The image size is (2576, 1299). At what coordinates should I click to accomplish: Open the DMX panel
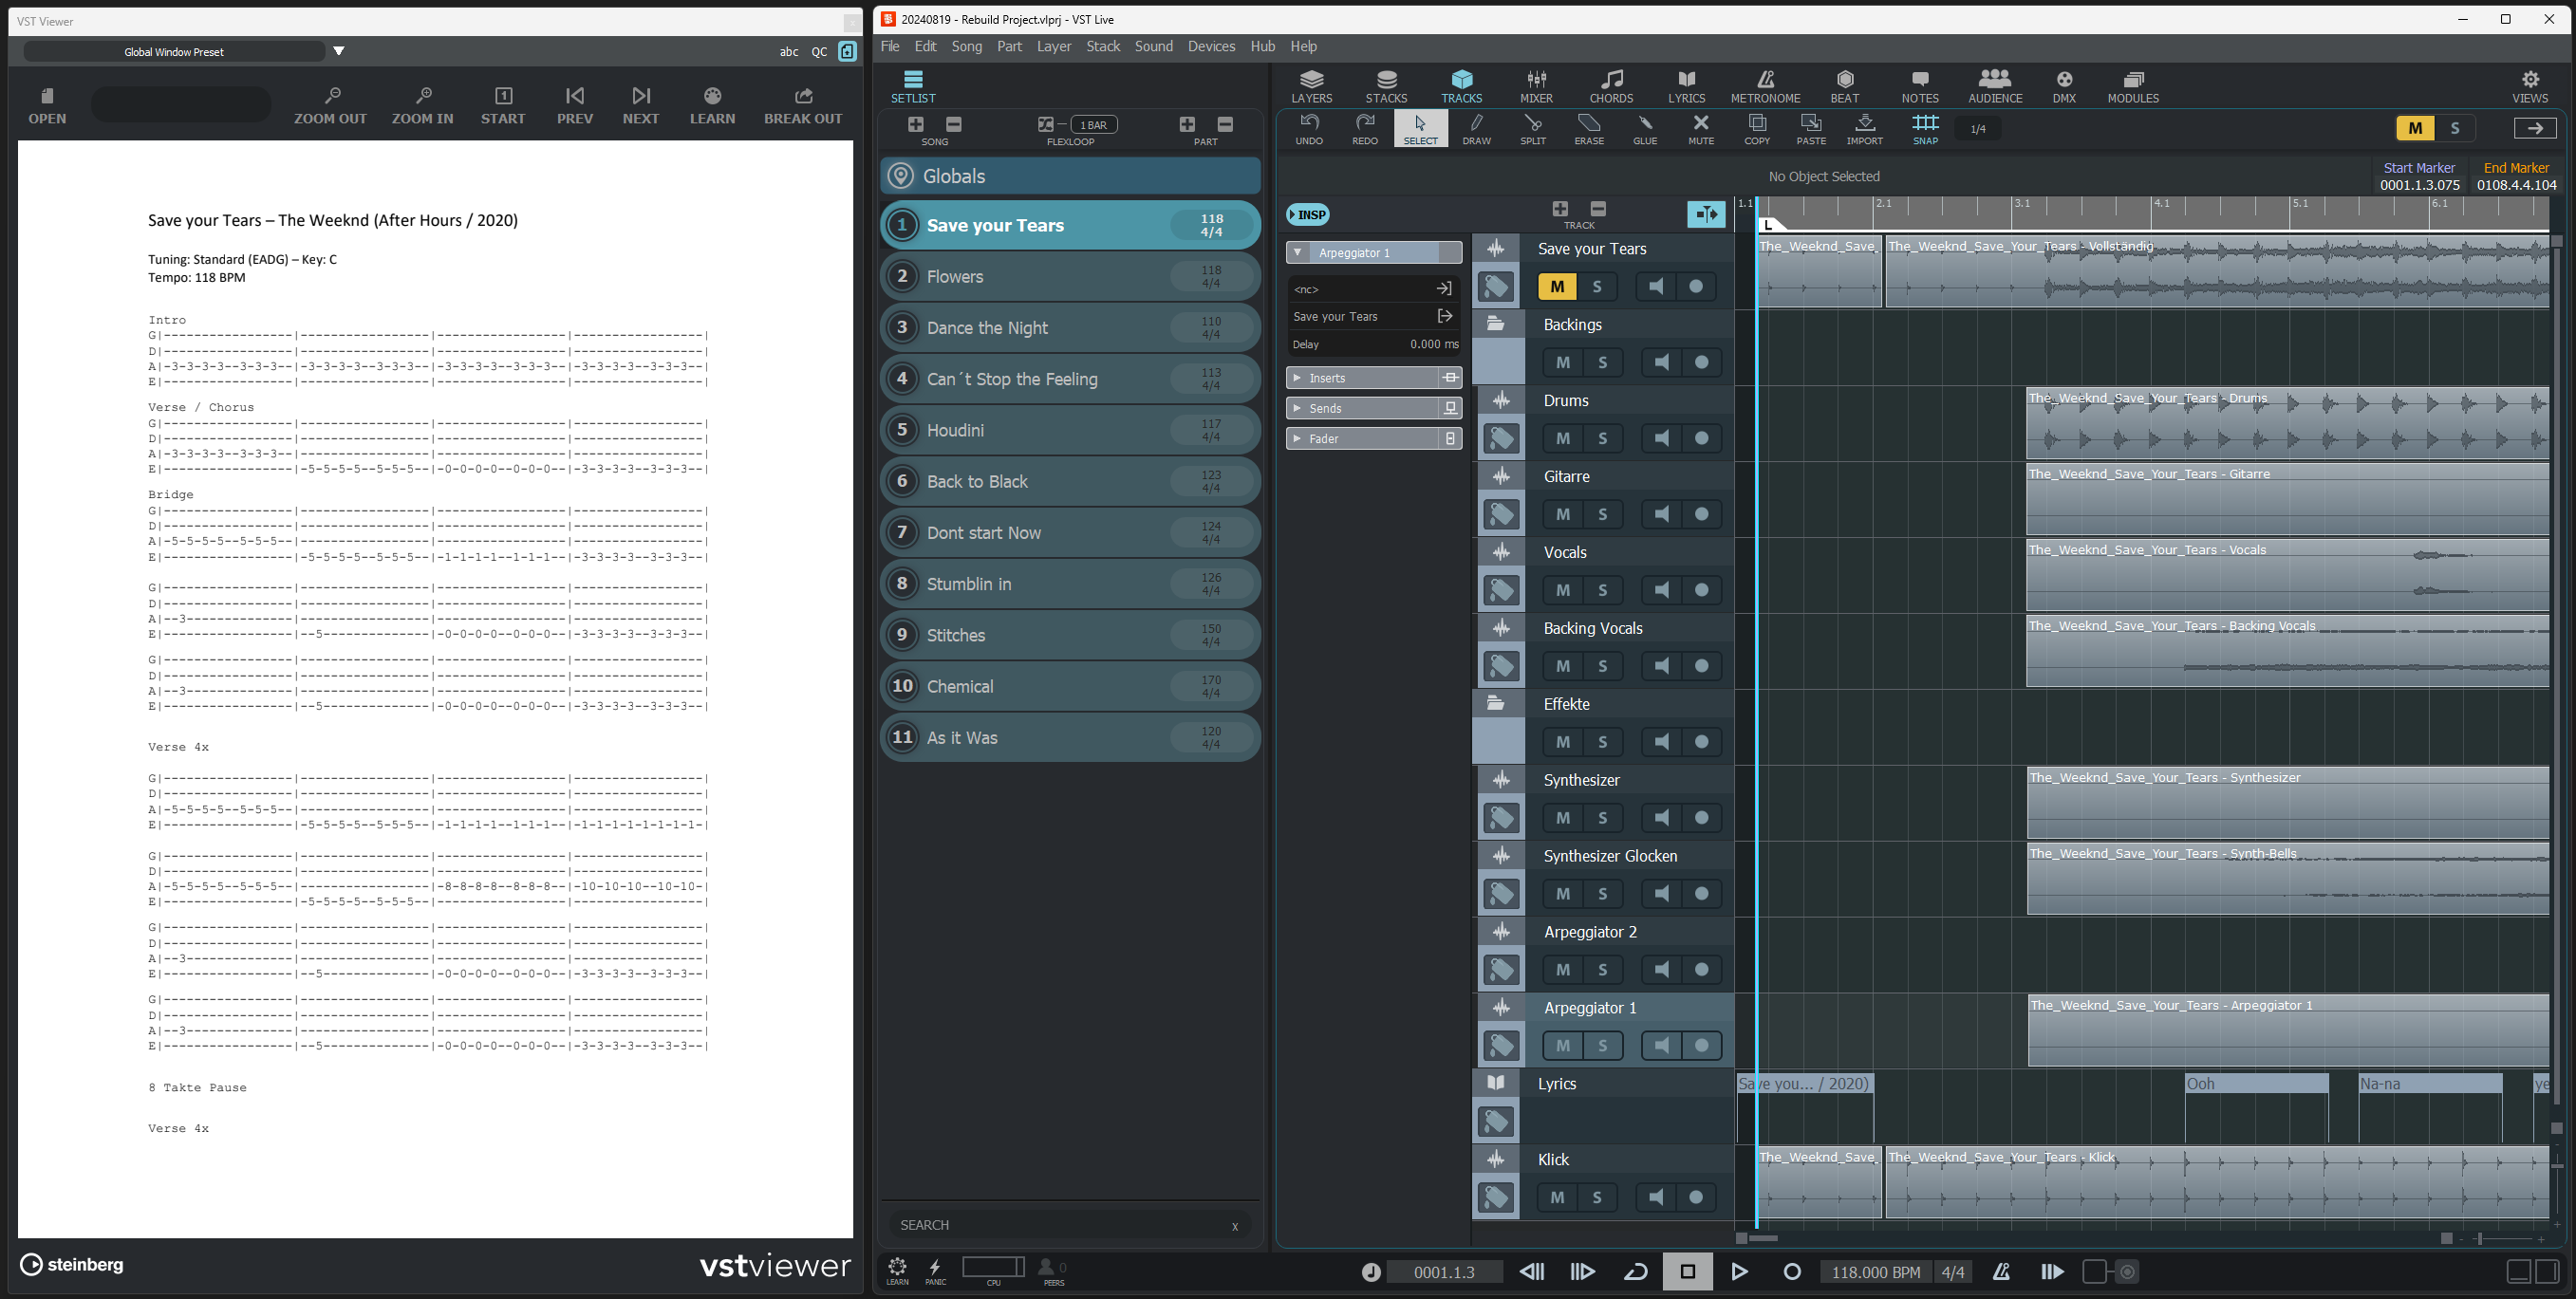click(2064, 85)
